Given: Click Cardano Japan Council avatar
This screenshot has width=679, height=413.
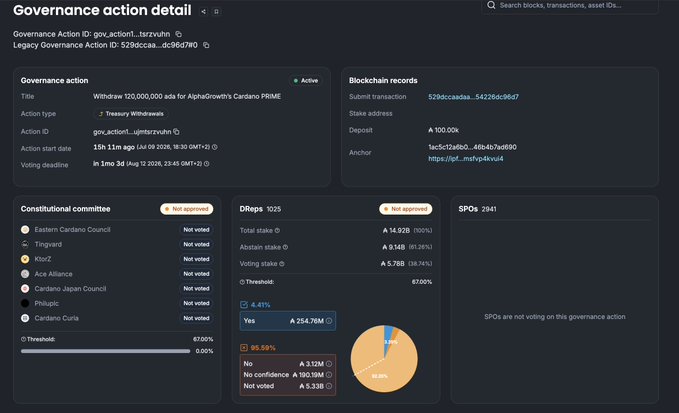Looking at the screenshot, I should click(x=25, y=288).
